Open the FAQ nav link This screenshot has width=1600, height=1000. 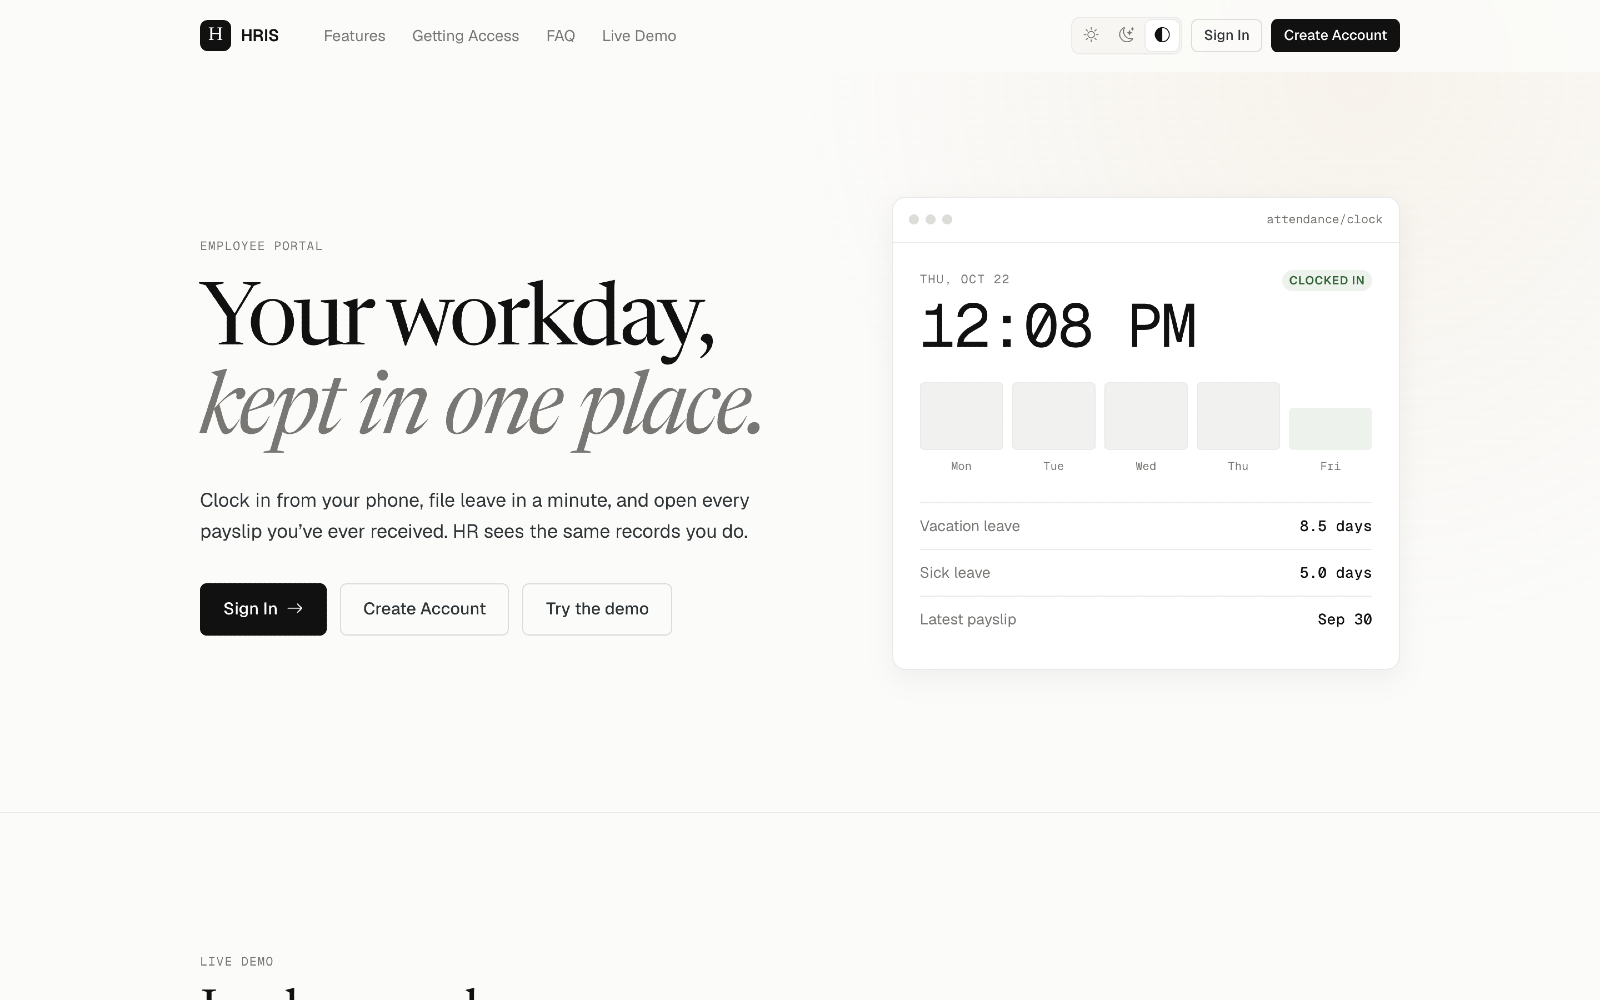560,36
